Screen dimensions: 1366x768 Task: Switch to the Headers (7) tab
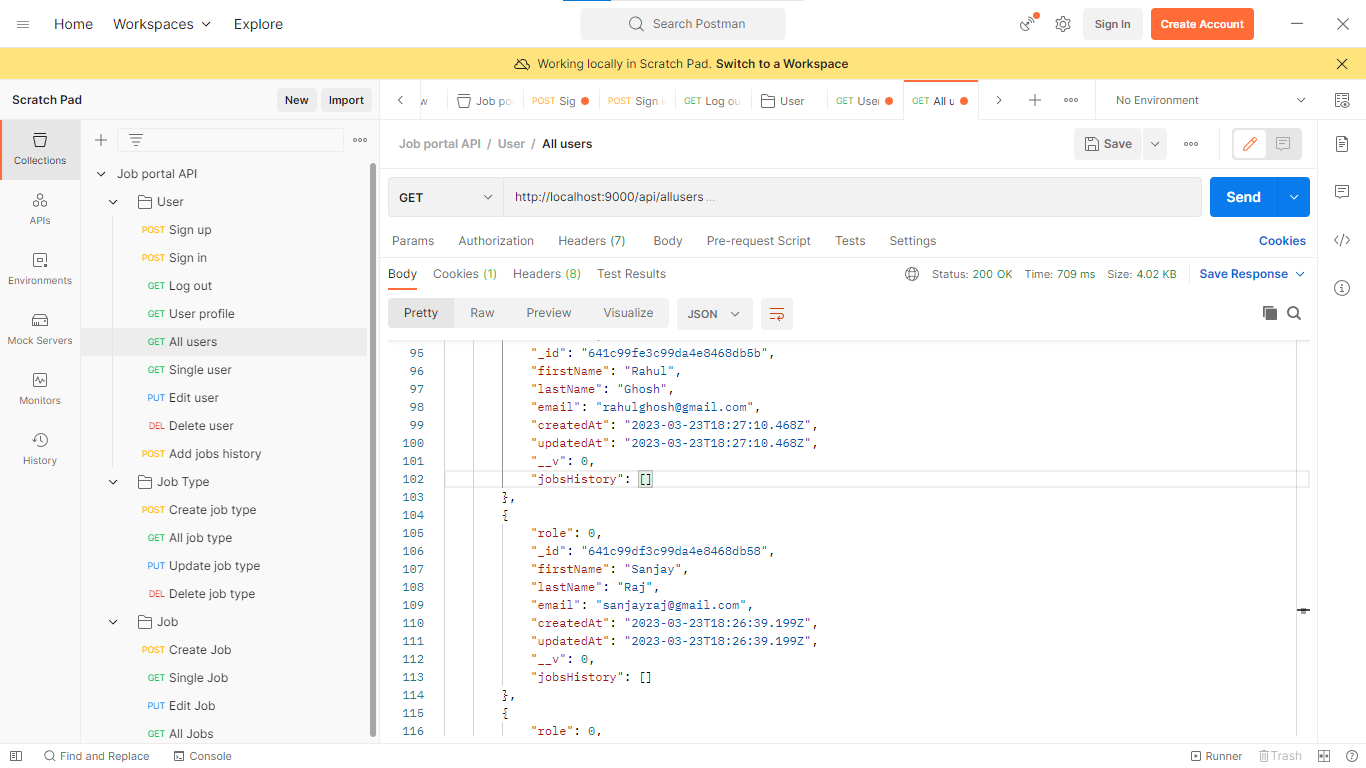(591, 240)
